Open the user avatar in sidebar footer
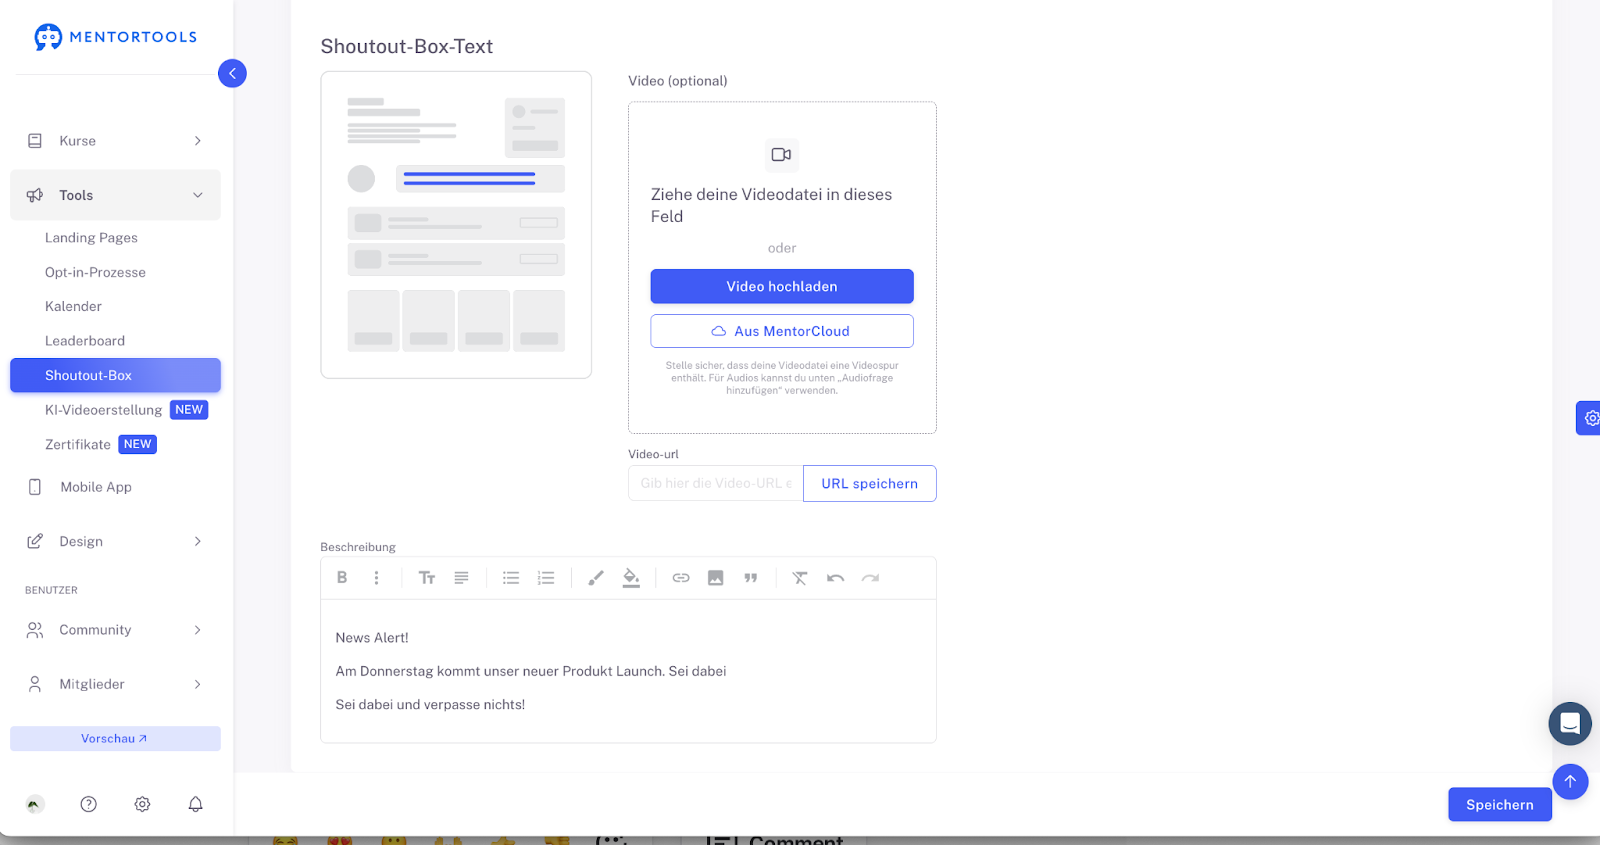Screen dimensions: 1600x845 (35, 804)
